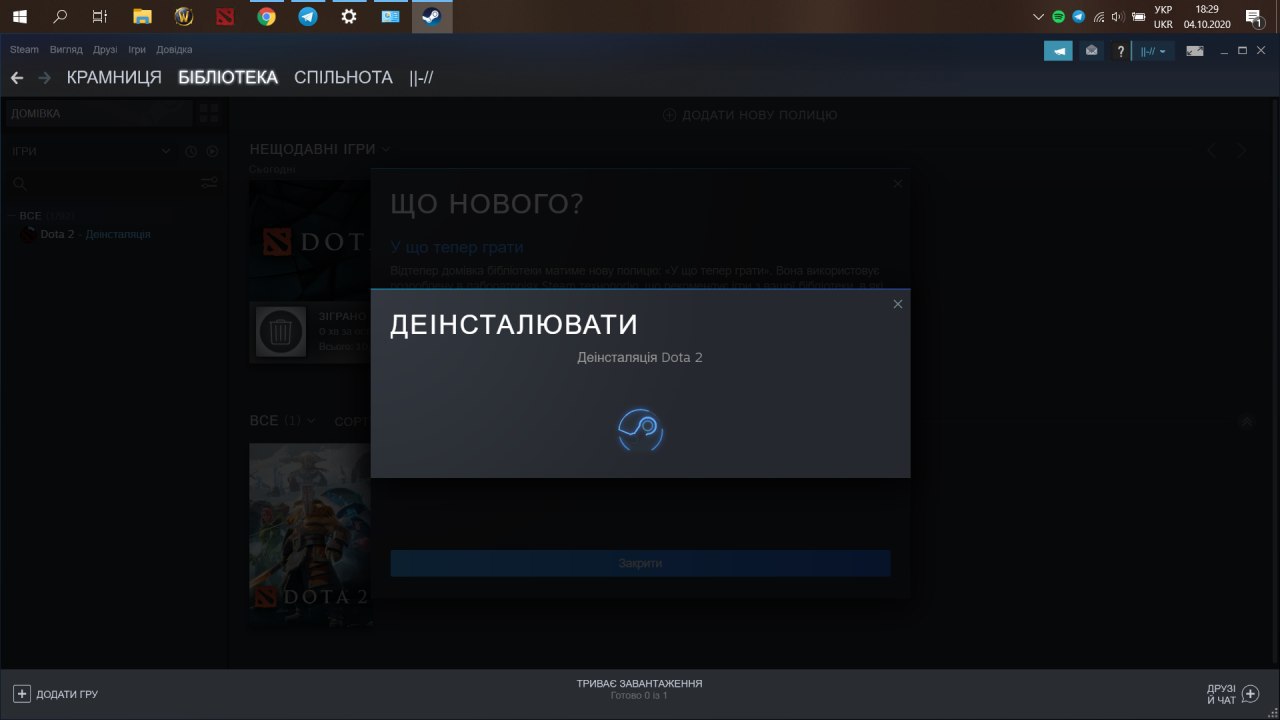
Task: Page the recent games shelf right with the arrow
Action: coord(1241,150)
